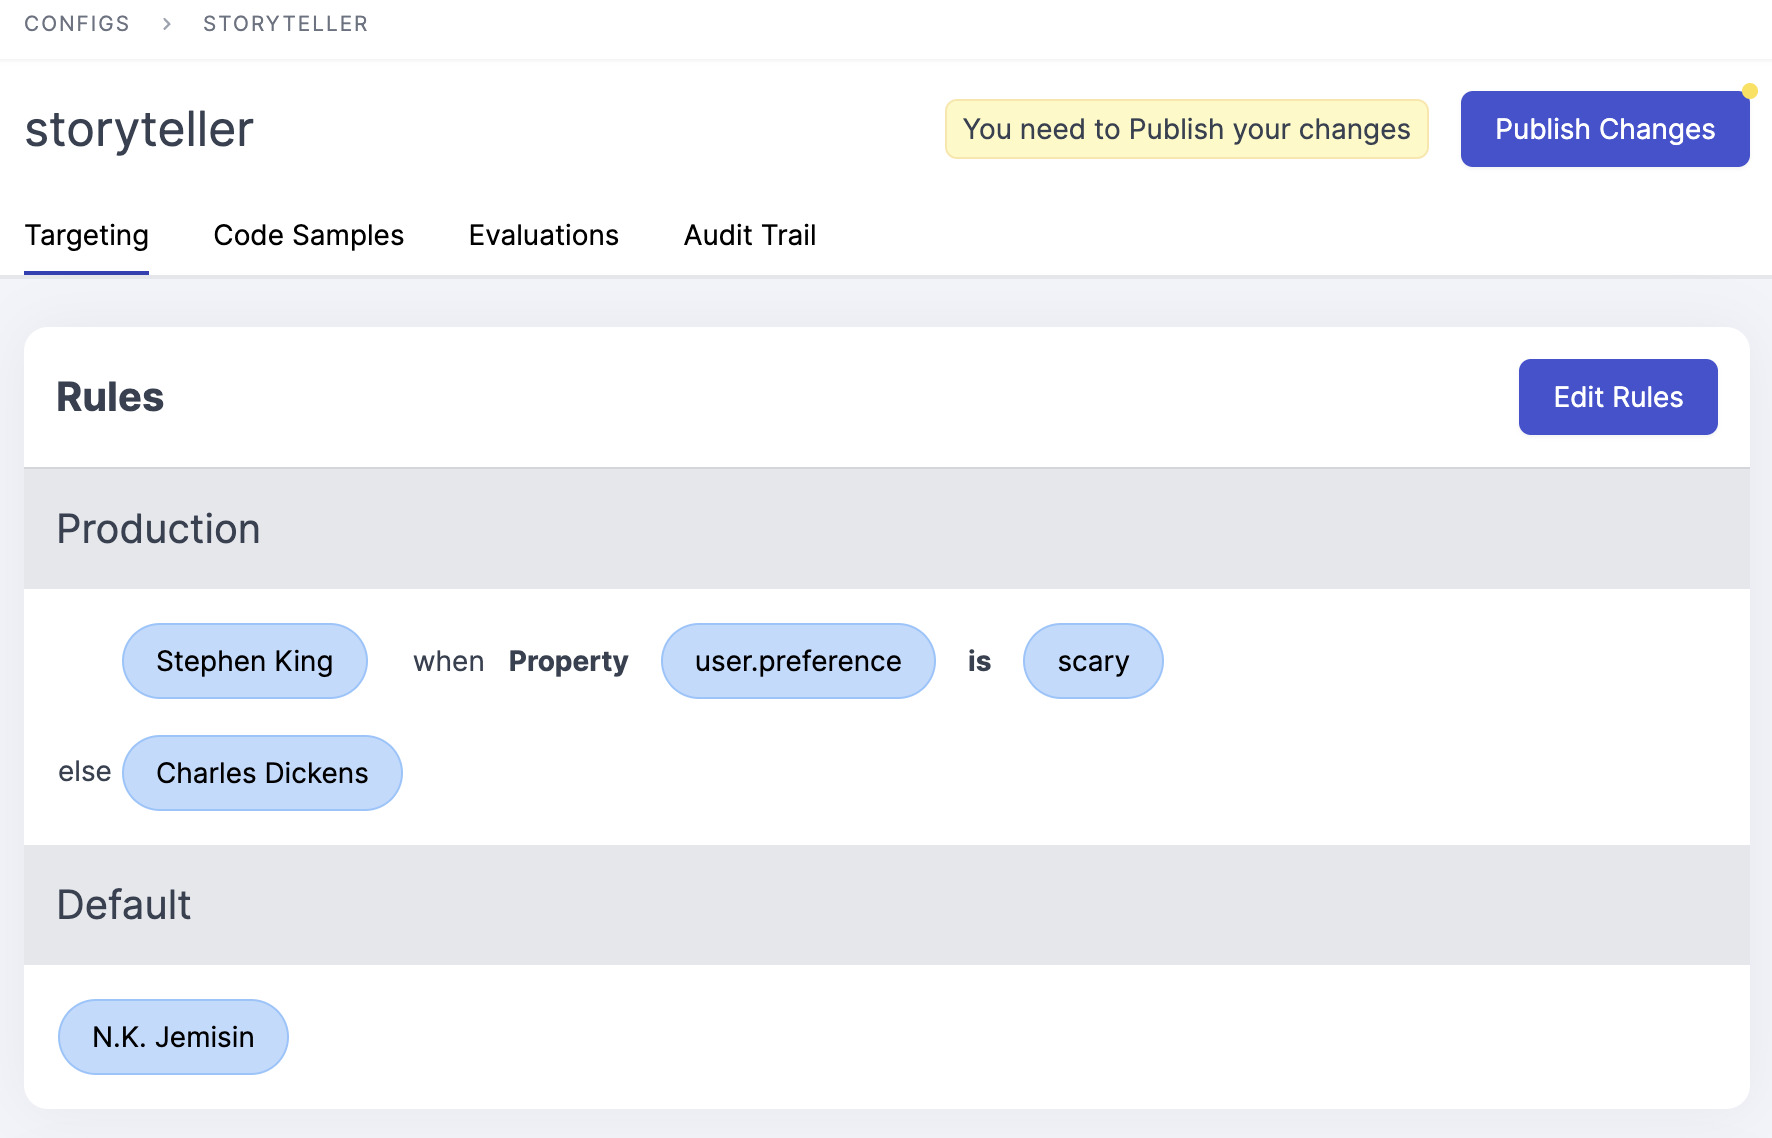Viewport: 1772px width, 1138px height.
Task: Click the 'You need to Publish' notice
Action: tap(1186, 129)
